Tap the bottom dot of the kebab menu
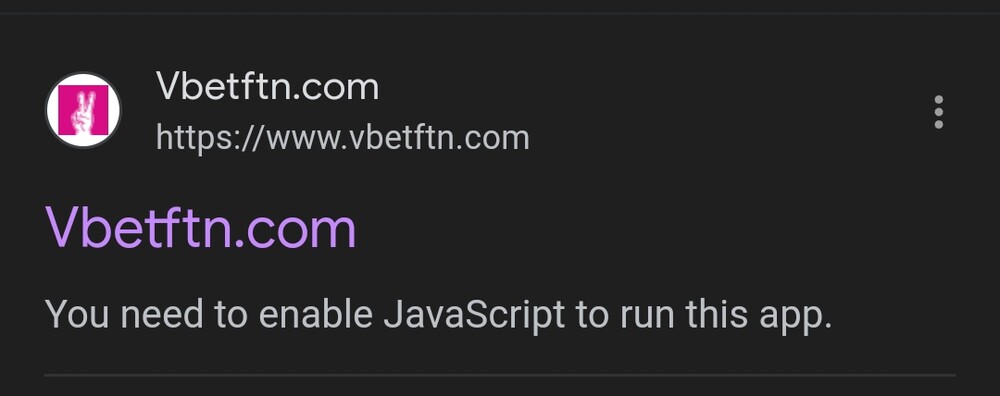The height and width of the screenshot is (396, 1000). (x=938, y=124)
